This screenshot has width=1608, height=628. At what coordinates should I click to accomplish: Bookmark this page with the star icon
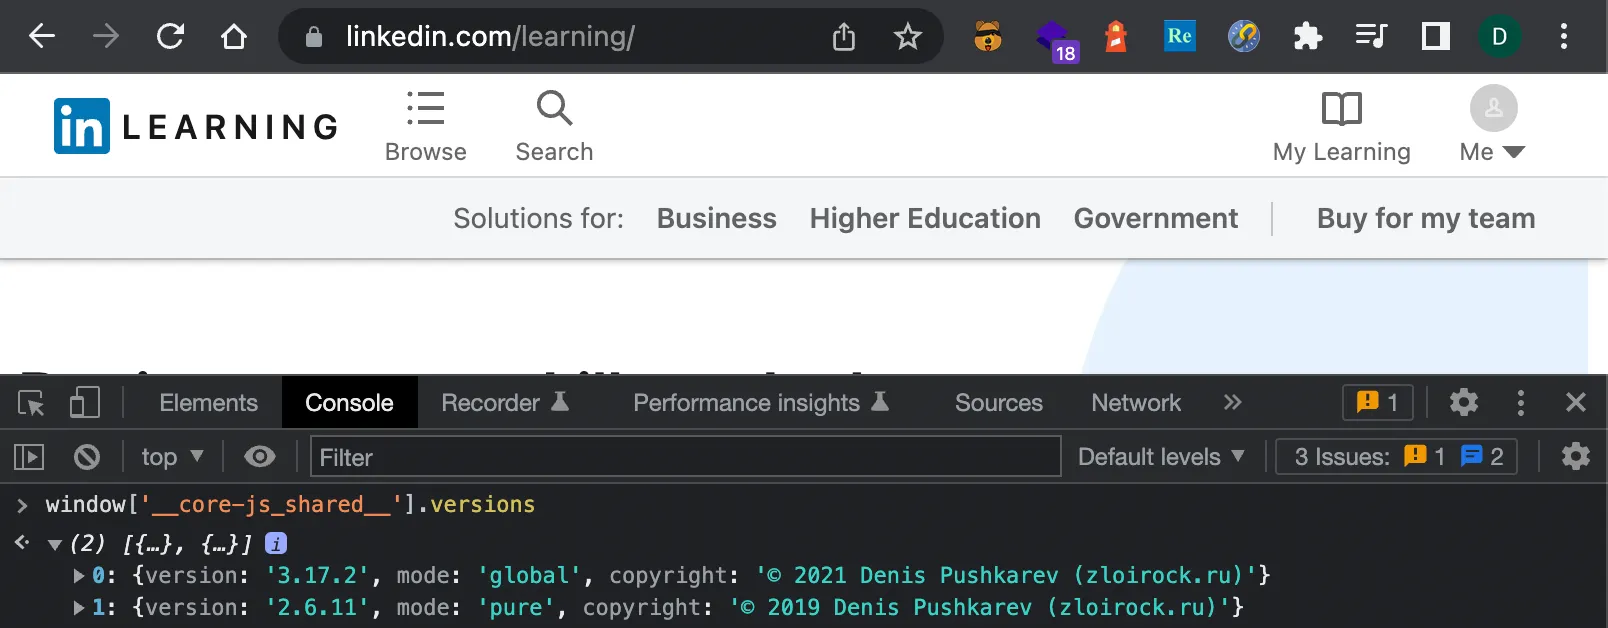908,37
